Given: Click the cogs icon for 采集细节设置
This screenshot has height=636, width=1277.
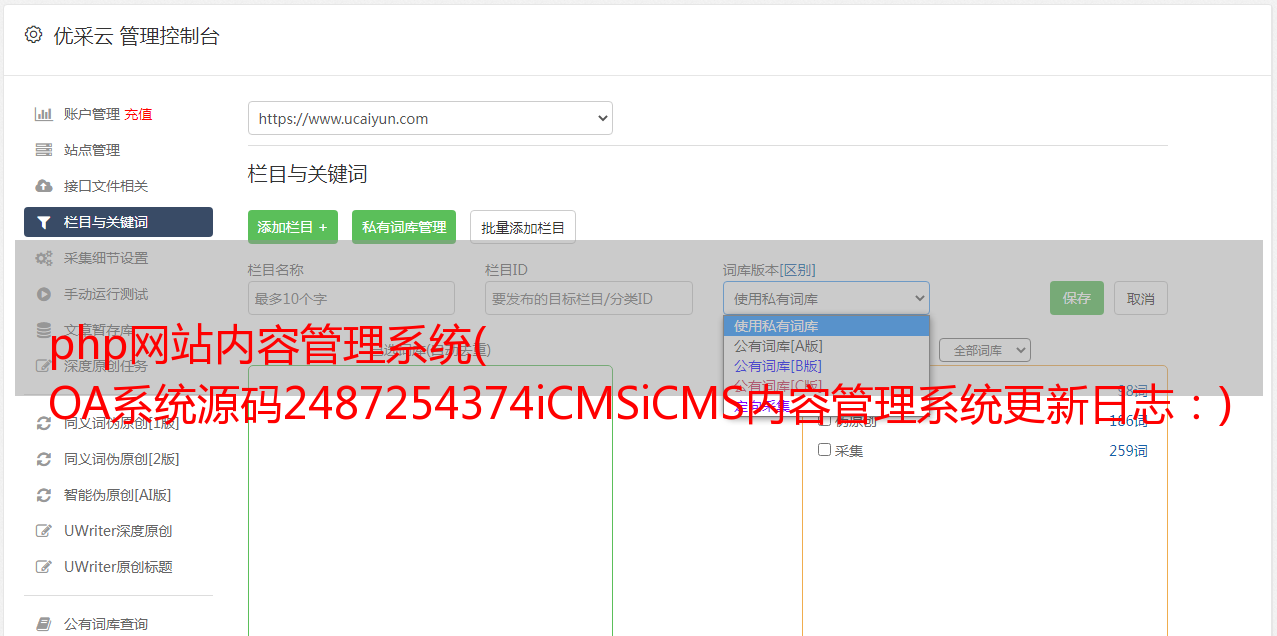Looking at the screenshot, I should click(x=44, y=258).
